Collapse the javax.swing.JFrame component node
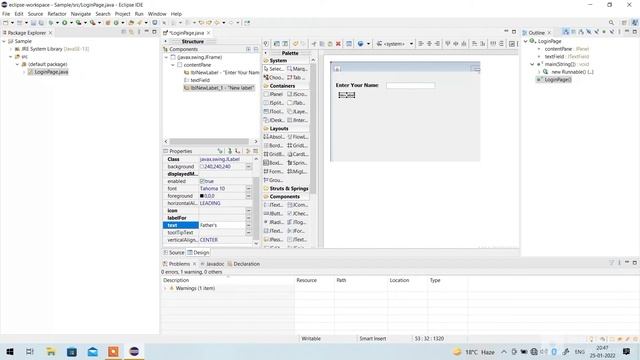The width and height of the screenshot is (640, 360). [x=167, y=58]
